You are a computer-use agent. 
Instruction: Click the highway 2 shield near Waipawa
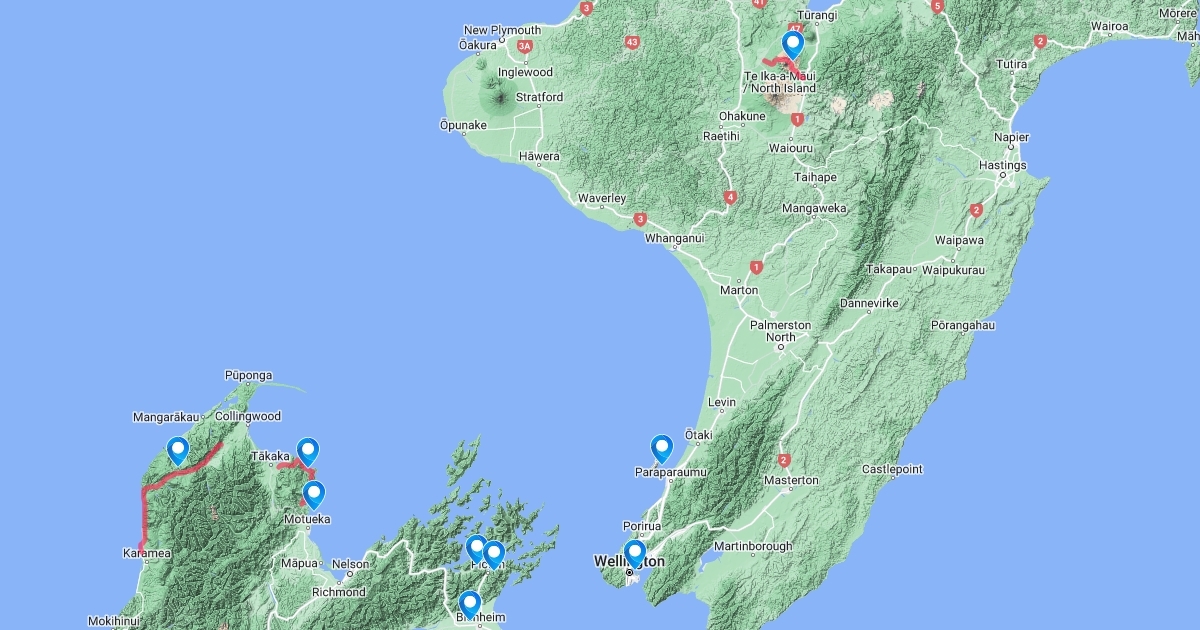[976, 210]
